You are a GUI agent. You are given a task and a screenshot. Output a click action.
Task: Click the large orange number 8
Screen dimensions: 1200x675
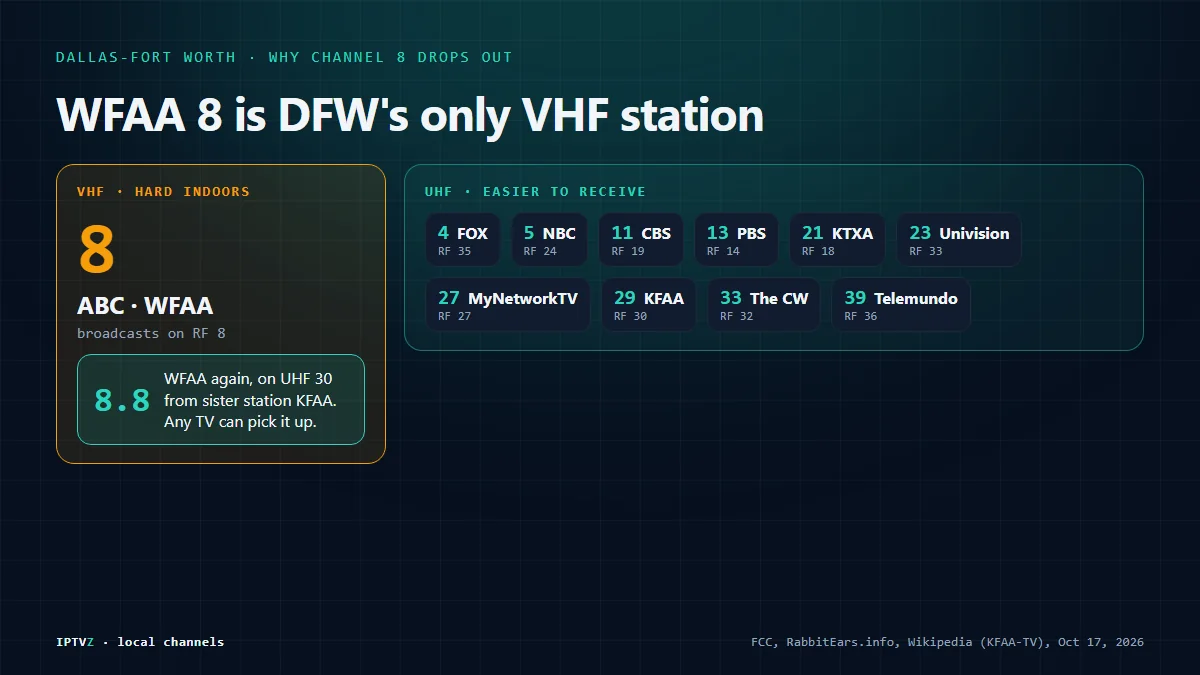97,249
